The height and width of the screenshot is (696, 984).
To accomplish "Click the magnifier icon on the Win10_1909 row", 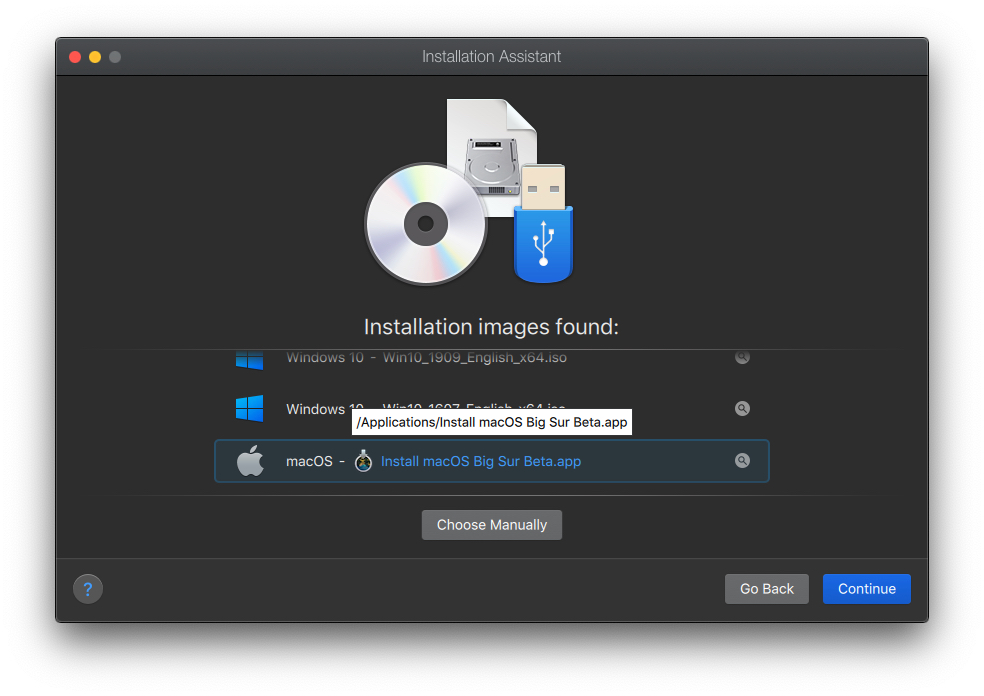I will [x=742, y=357].
